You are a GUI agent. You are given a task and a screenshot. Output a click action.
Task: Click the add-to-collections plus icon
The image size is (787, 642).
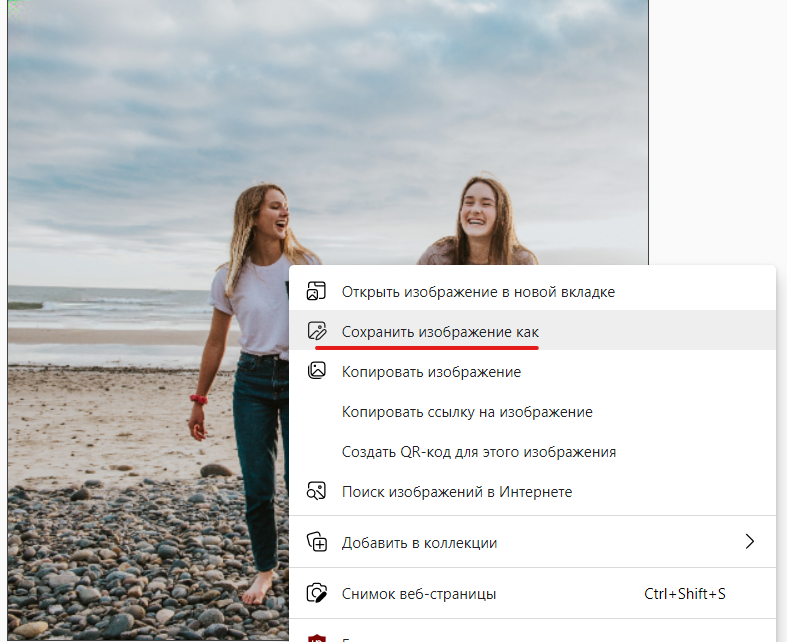coord(317,542)
